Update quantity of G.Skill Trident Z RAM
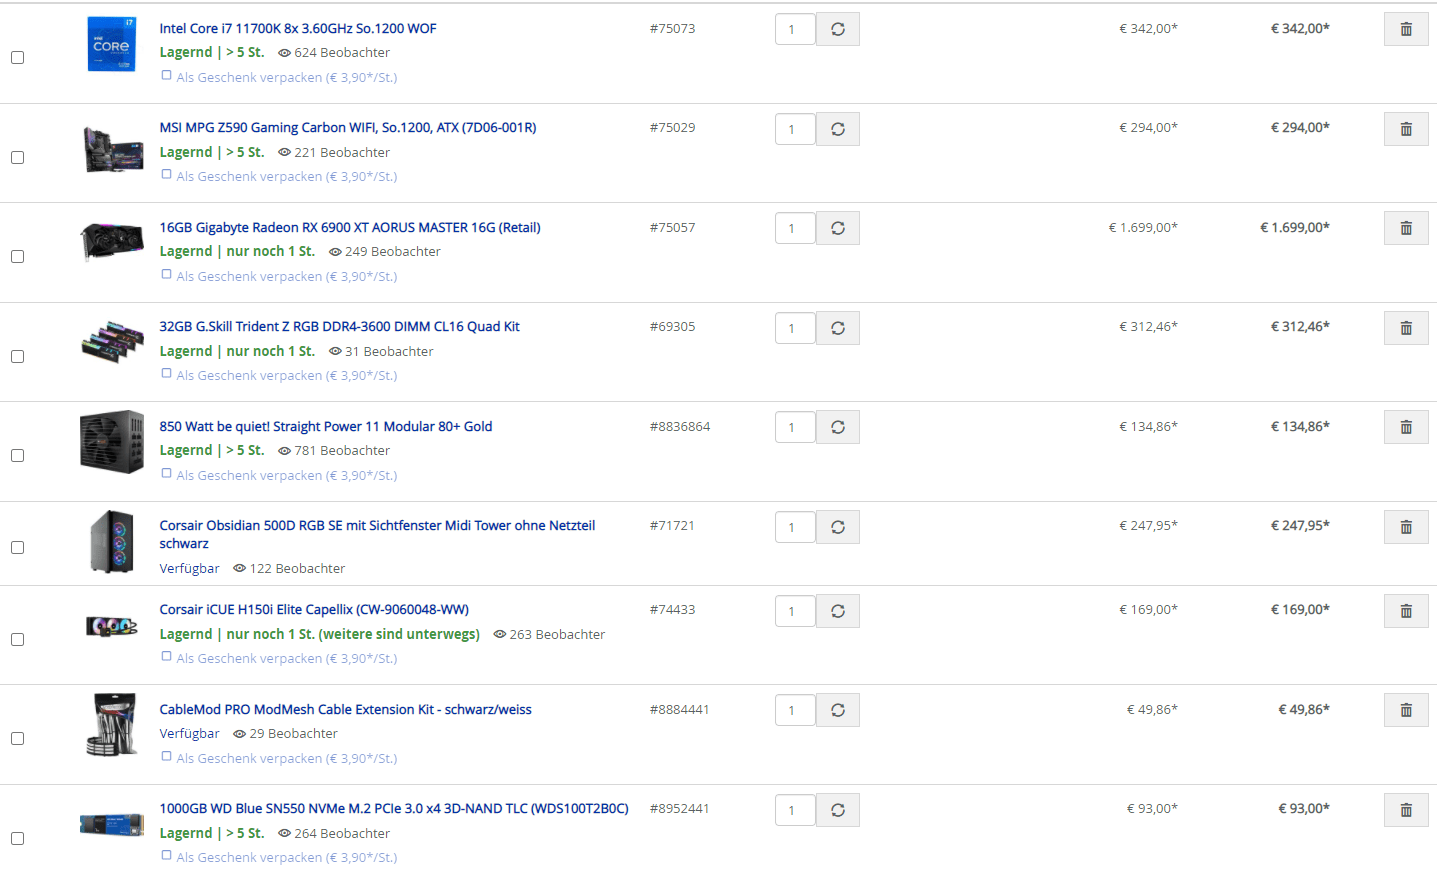 pos(838,328)
